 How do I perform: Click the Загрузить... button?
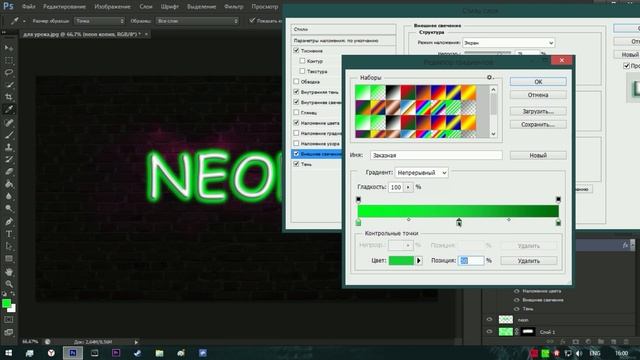pyautogui.click(x=538, y=111)
